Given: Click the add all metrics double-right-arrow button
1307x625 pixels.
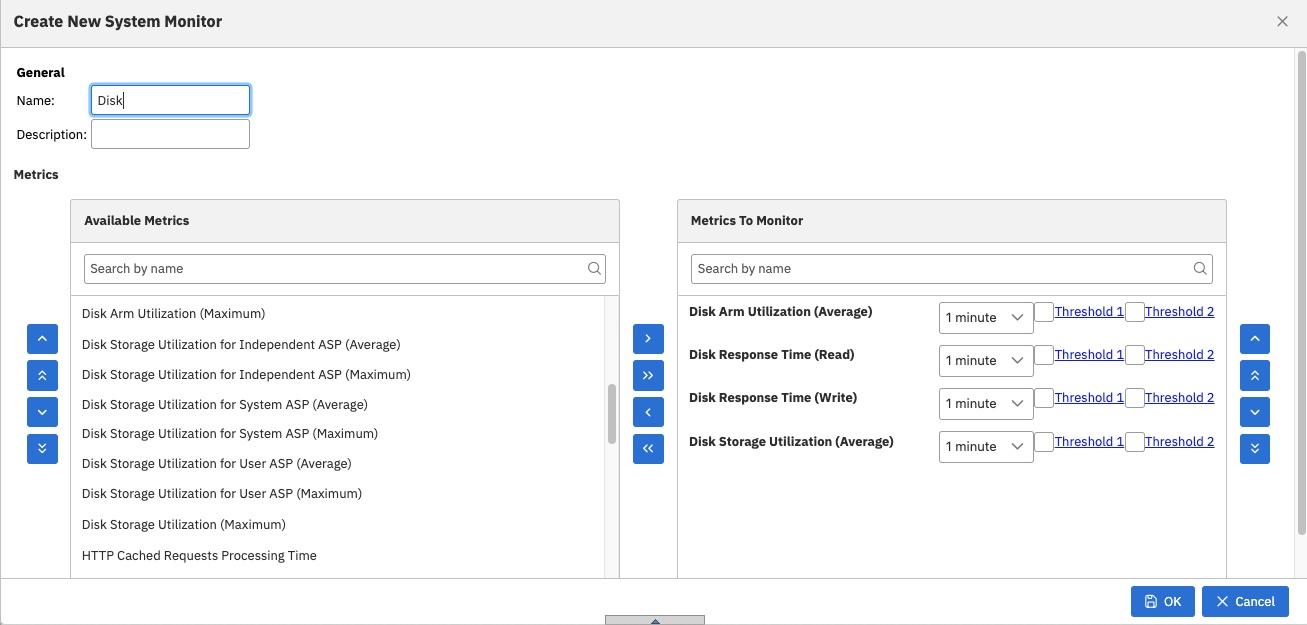Looking at the screenshot, I should (x=648, y=375).
